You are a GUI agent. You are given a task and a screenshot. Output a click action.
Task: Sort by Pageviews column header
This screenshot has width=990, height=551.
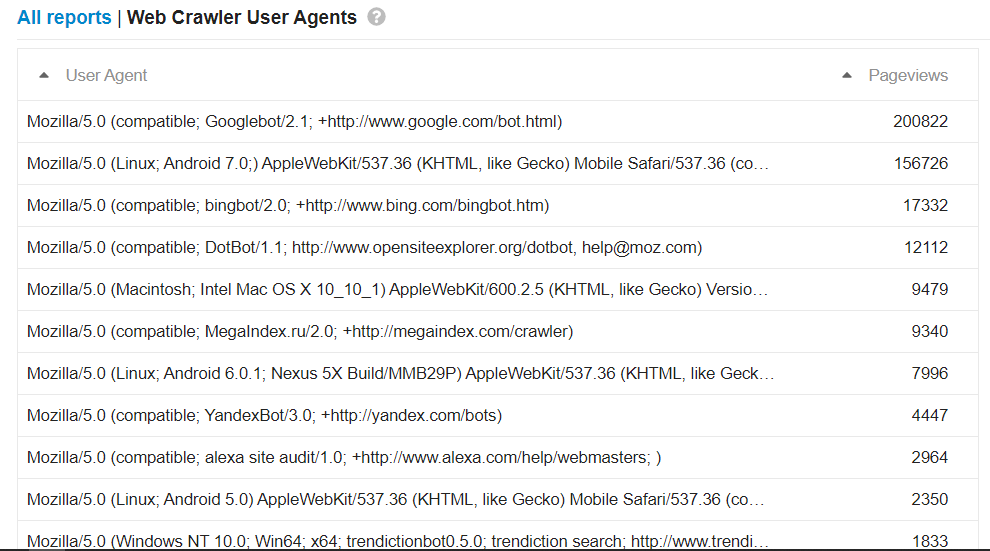(x=908, y=75)
